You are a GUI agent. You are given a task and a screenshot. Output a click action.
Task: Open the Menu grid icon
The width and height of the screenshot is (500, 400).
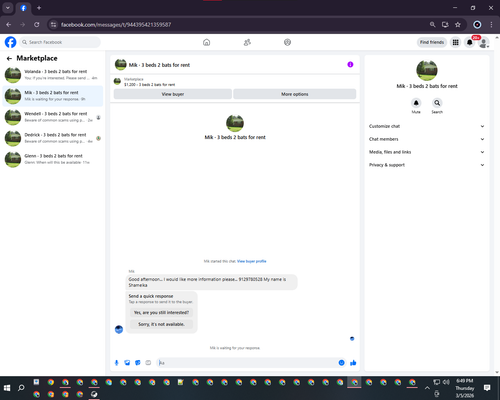pos(455,42)
